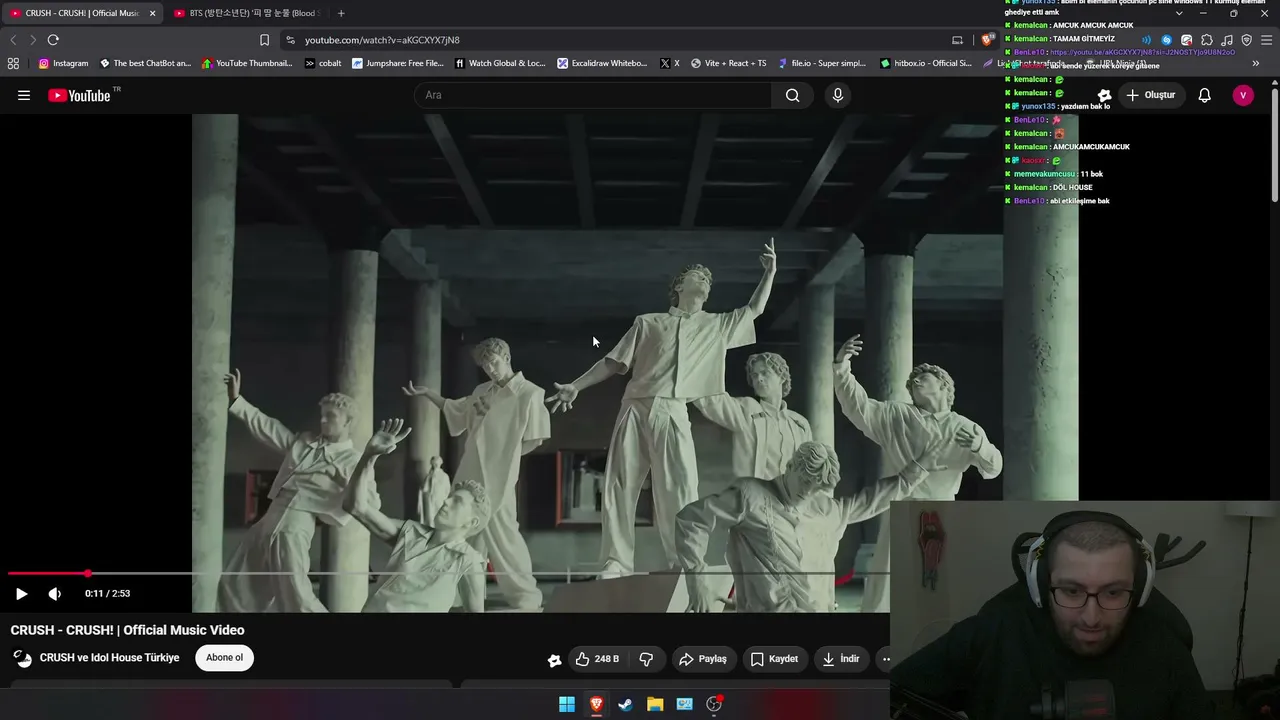Open the file.io bookmark
Screen dimensions: 1280x720
822,63
